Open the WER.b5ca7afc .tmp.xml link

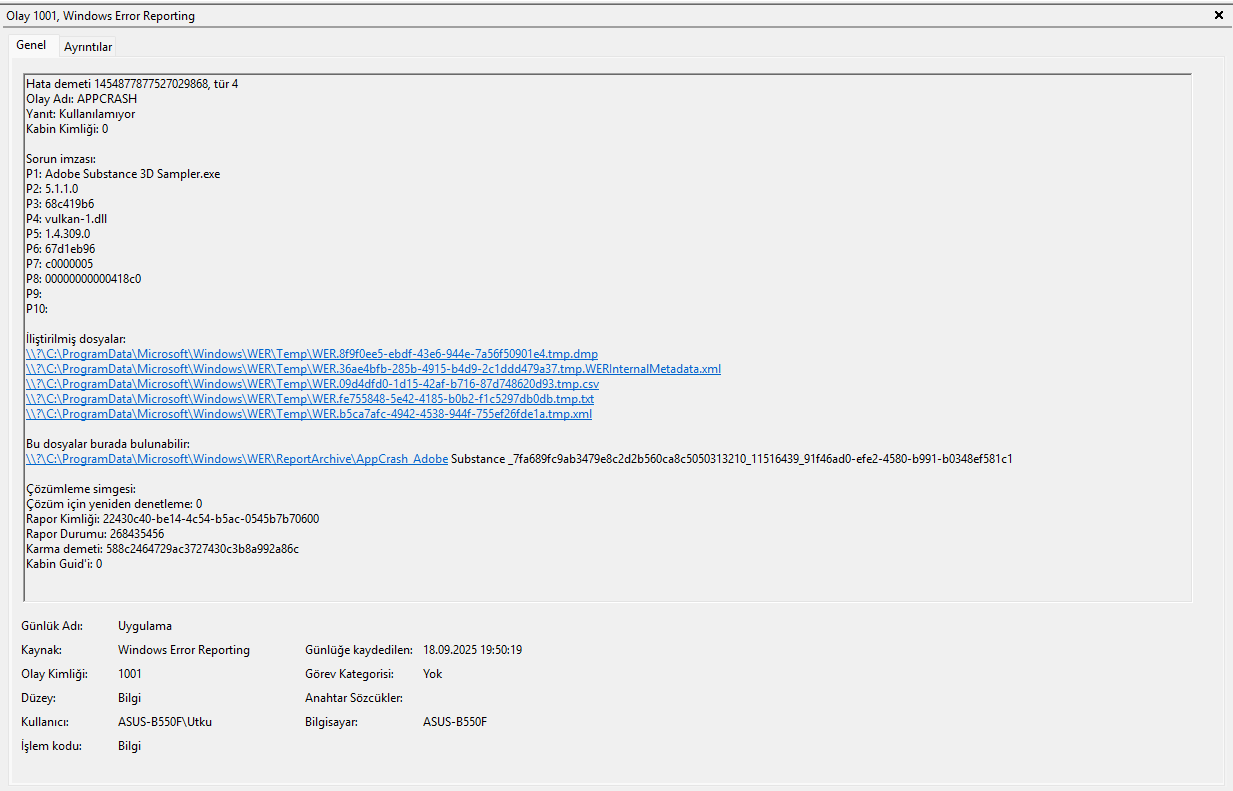point(308,414)
